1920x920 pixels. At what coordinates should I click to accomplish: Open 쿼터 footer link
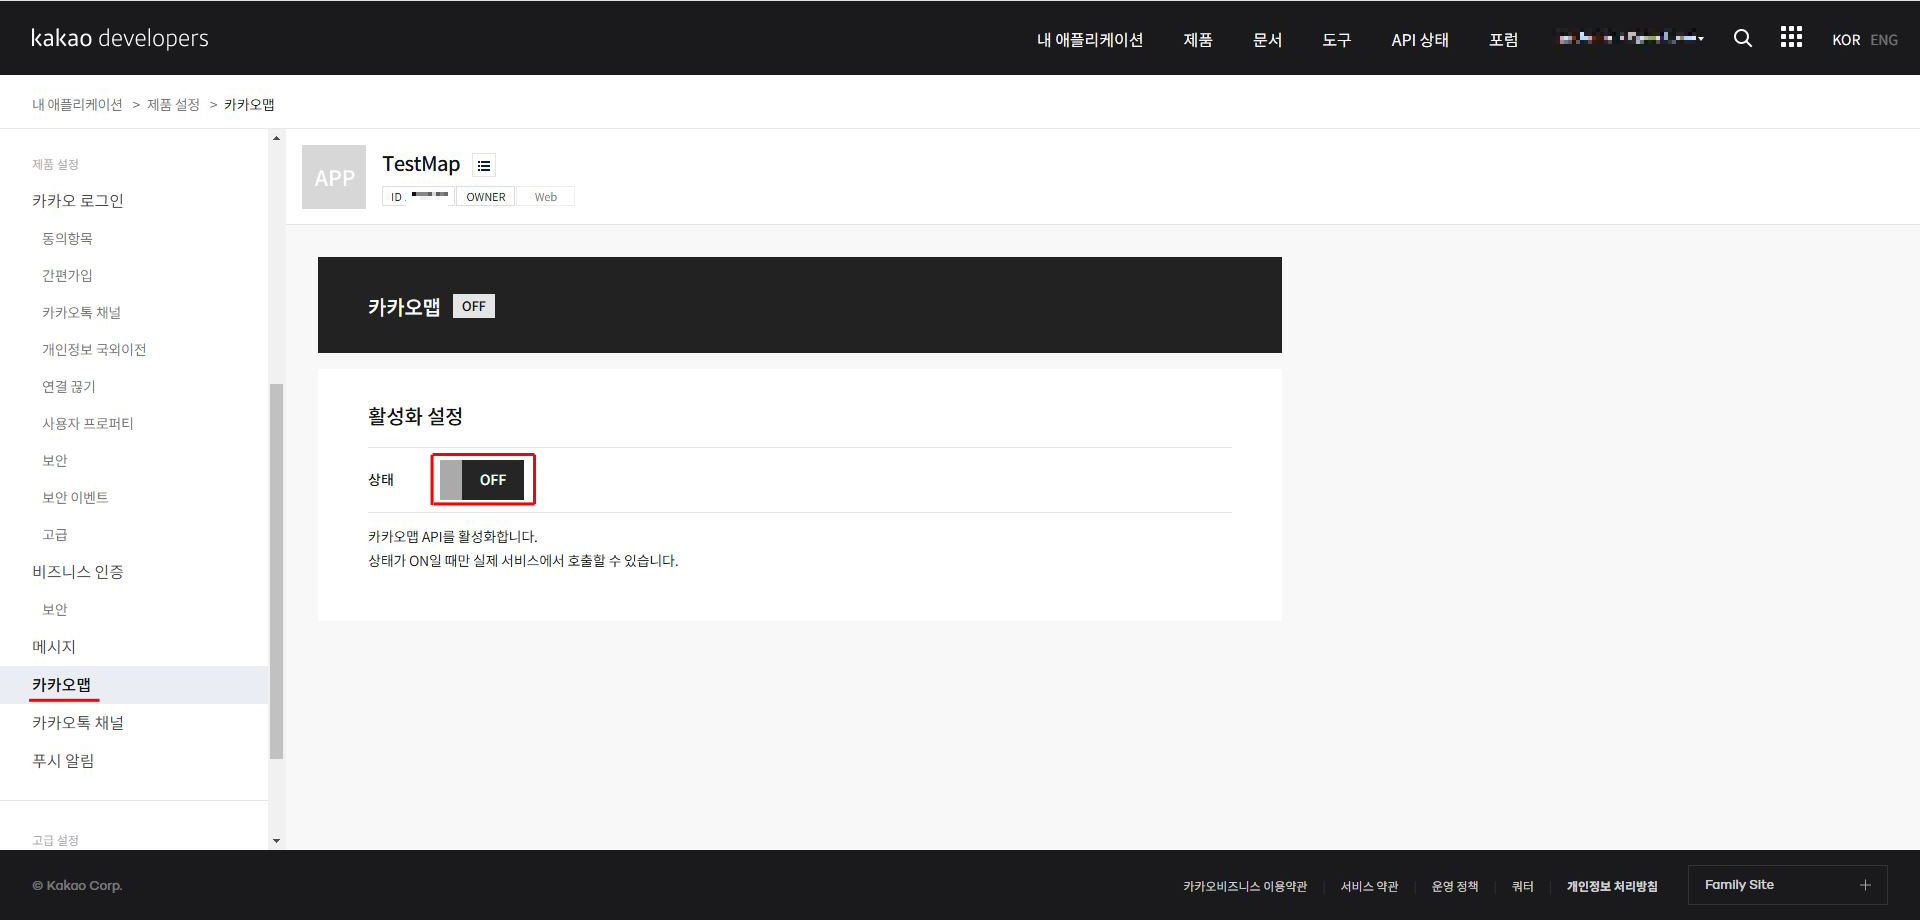1522,886
